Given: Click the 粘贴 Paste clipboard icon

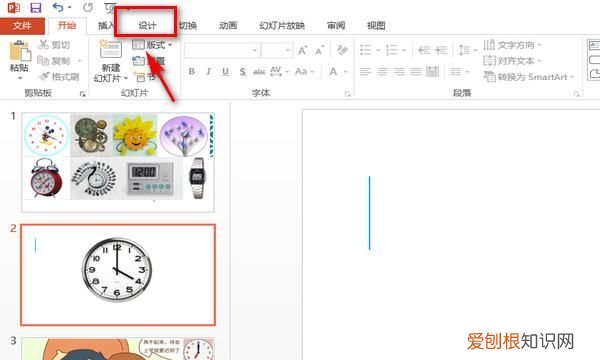Looking at the screenshot, I should coord(20,50).
